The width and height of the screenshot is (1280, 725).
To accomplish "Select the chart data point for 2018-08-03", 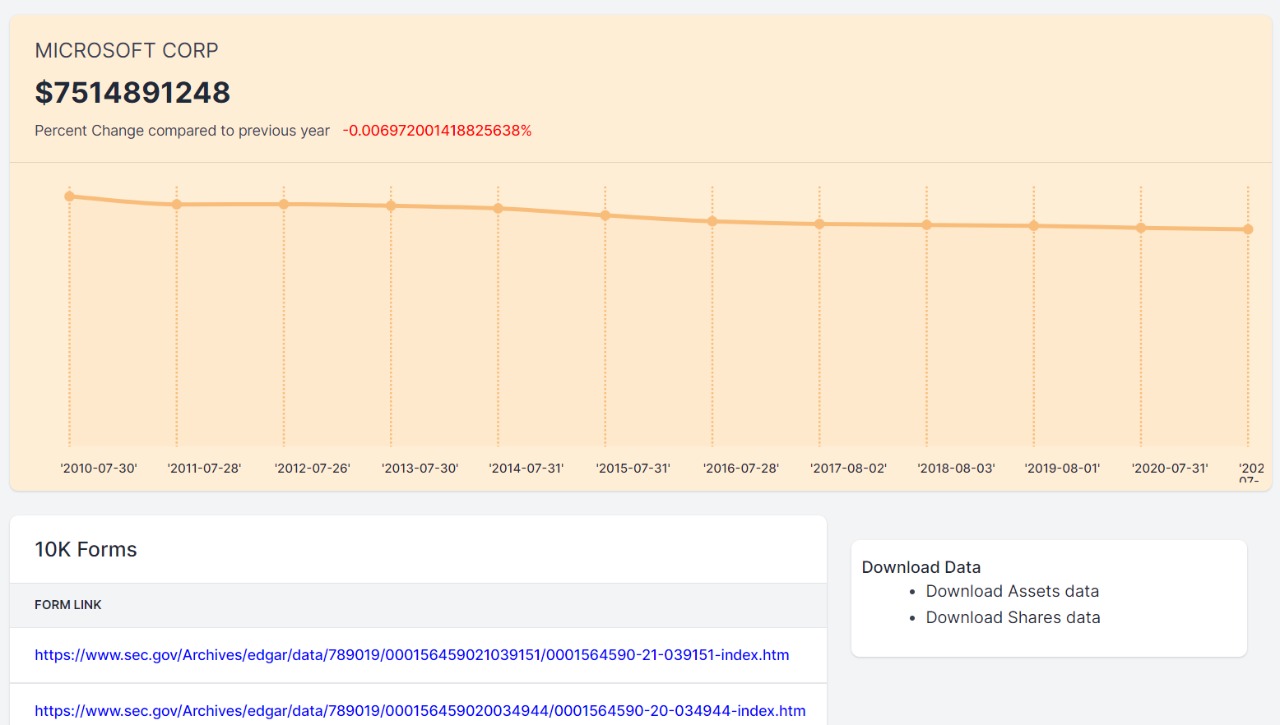I will 926,225.
